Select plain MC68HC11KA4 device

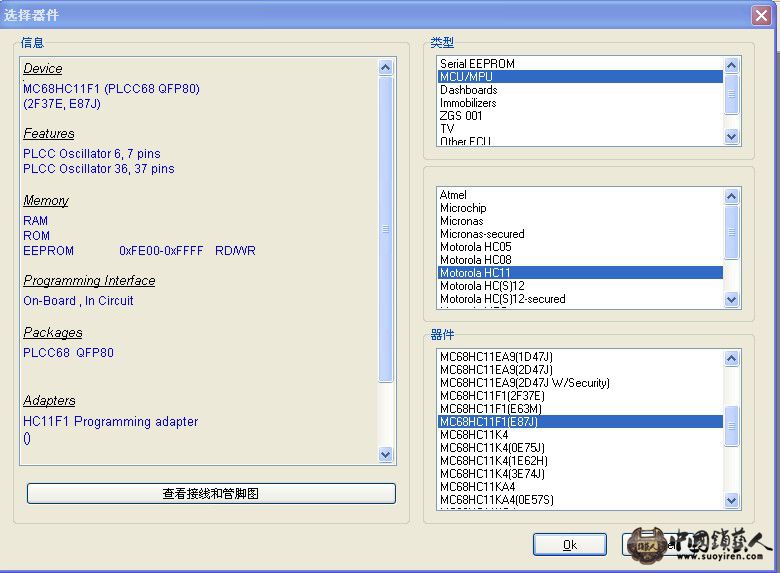coord(580,486)
